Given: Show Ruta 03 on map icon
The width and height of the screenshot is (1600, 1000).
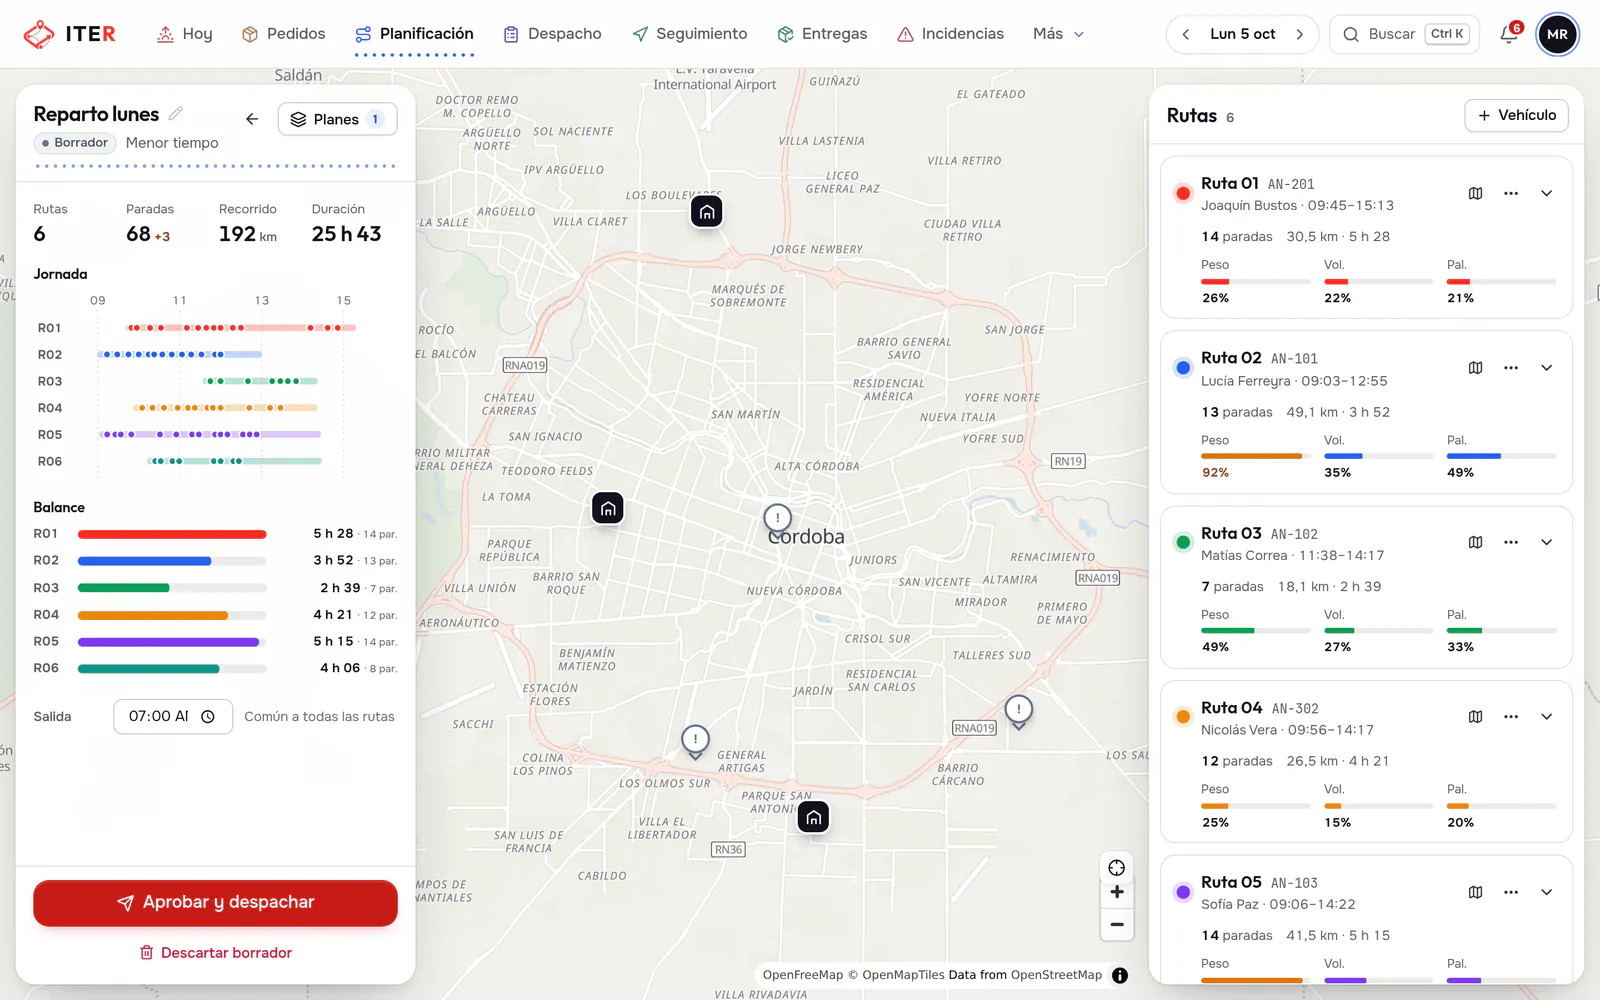Looking at the screenshot, I should (x=1475, y=542).
